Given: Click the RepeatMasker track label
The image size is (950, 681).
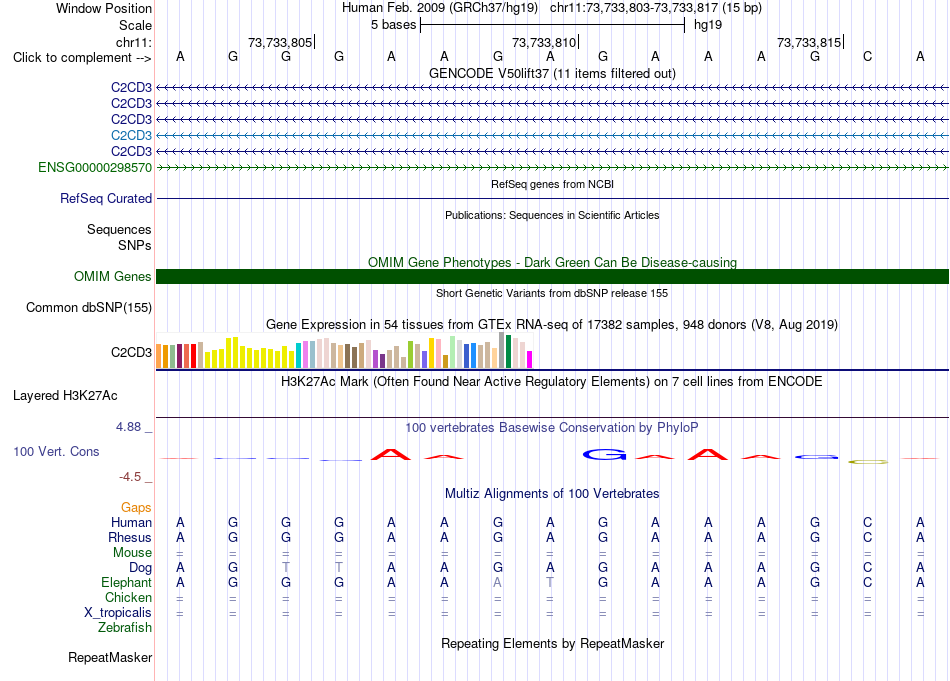Looking at the screenshot, I should (x=110, y=657).
